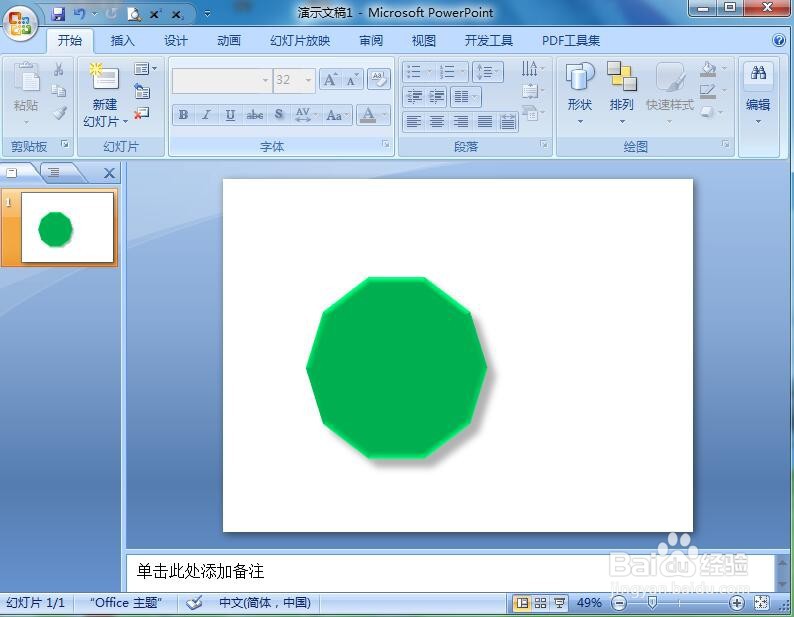The height and width of the screenshot is (617, 794).
Task: Open the font name combo box
Action: point(221,80)
